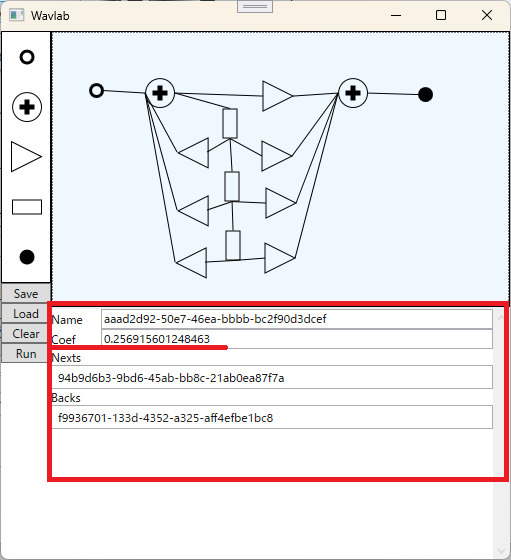
Task: Click the Save button
Action: 26,294
